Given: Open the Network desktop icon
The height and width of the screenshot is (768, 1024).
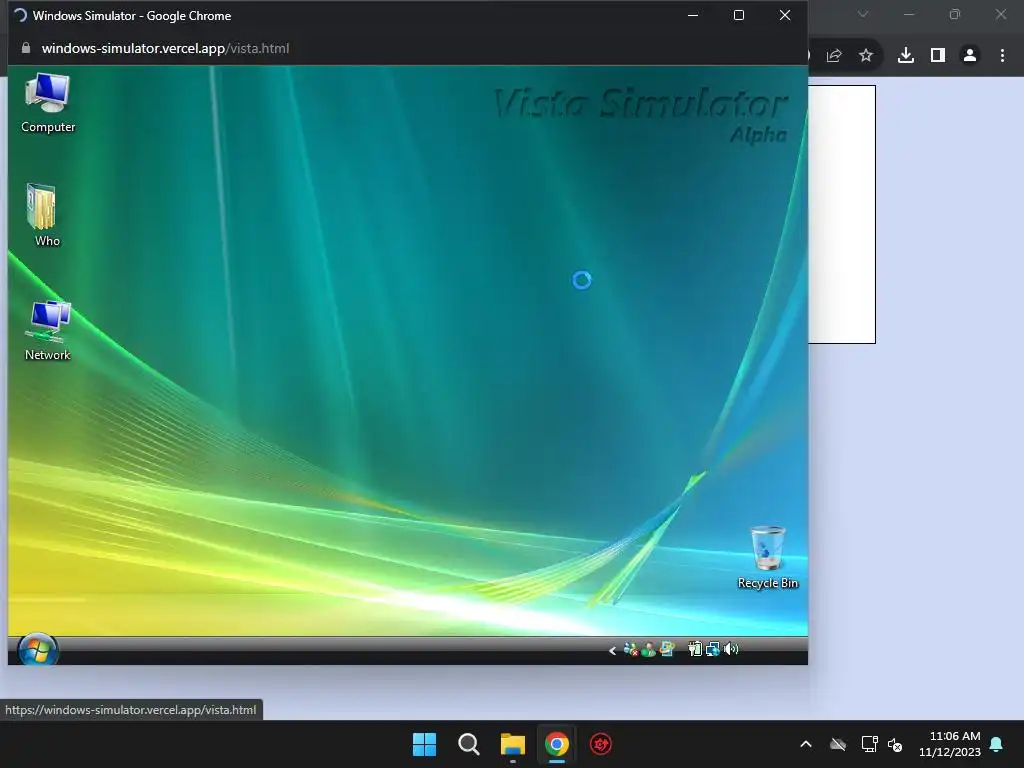Looking at the screenshot, I should pyautogui.click(x=48, y=330).
